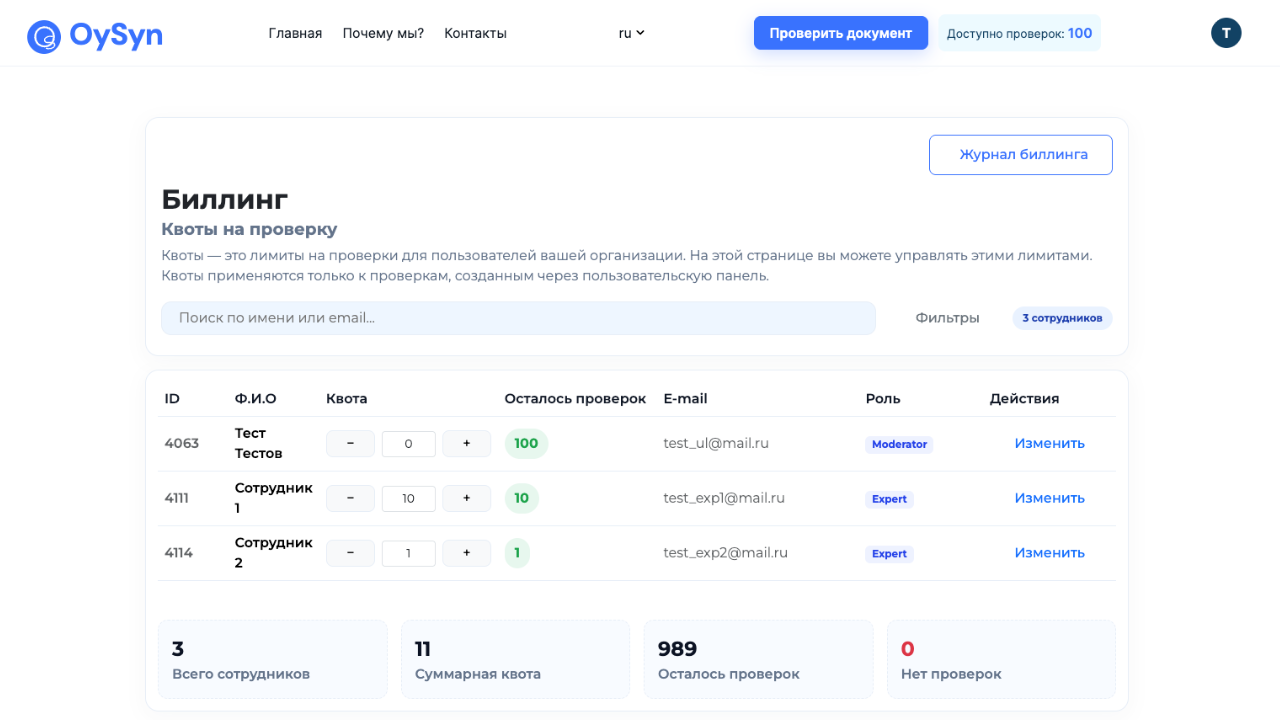1280x720 pixels.
Task: Expand the ru language dropdown
Action: (631, 33)
